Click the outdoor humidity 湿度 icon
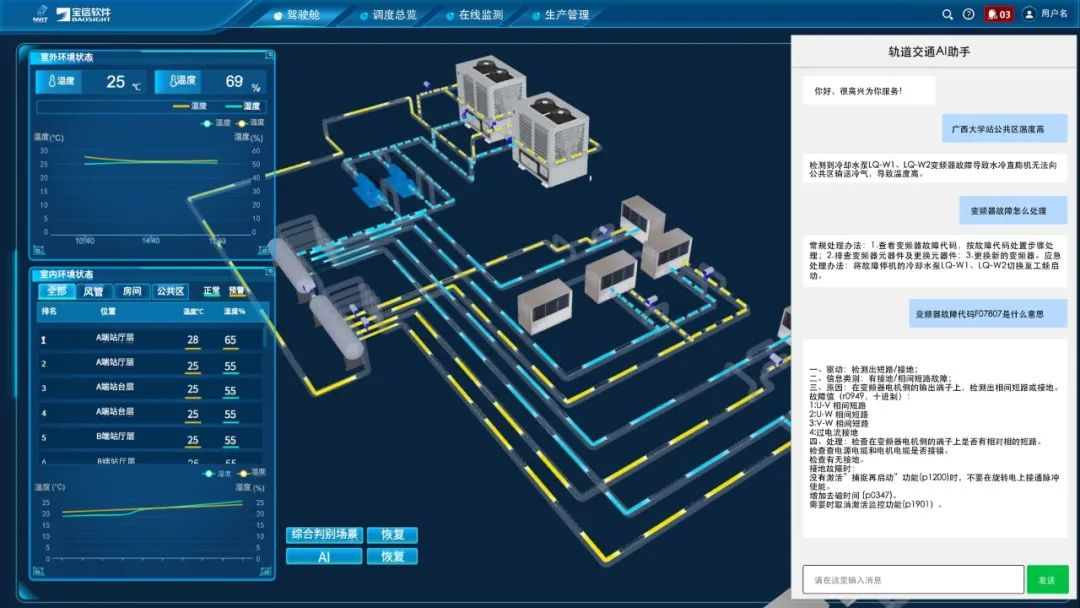 (174, 81)
